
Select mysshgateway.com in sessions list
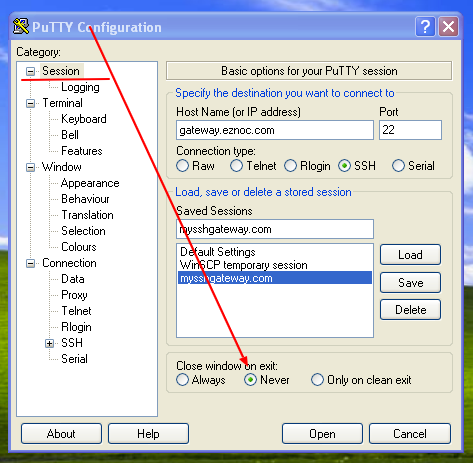tap(275, 278)
